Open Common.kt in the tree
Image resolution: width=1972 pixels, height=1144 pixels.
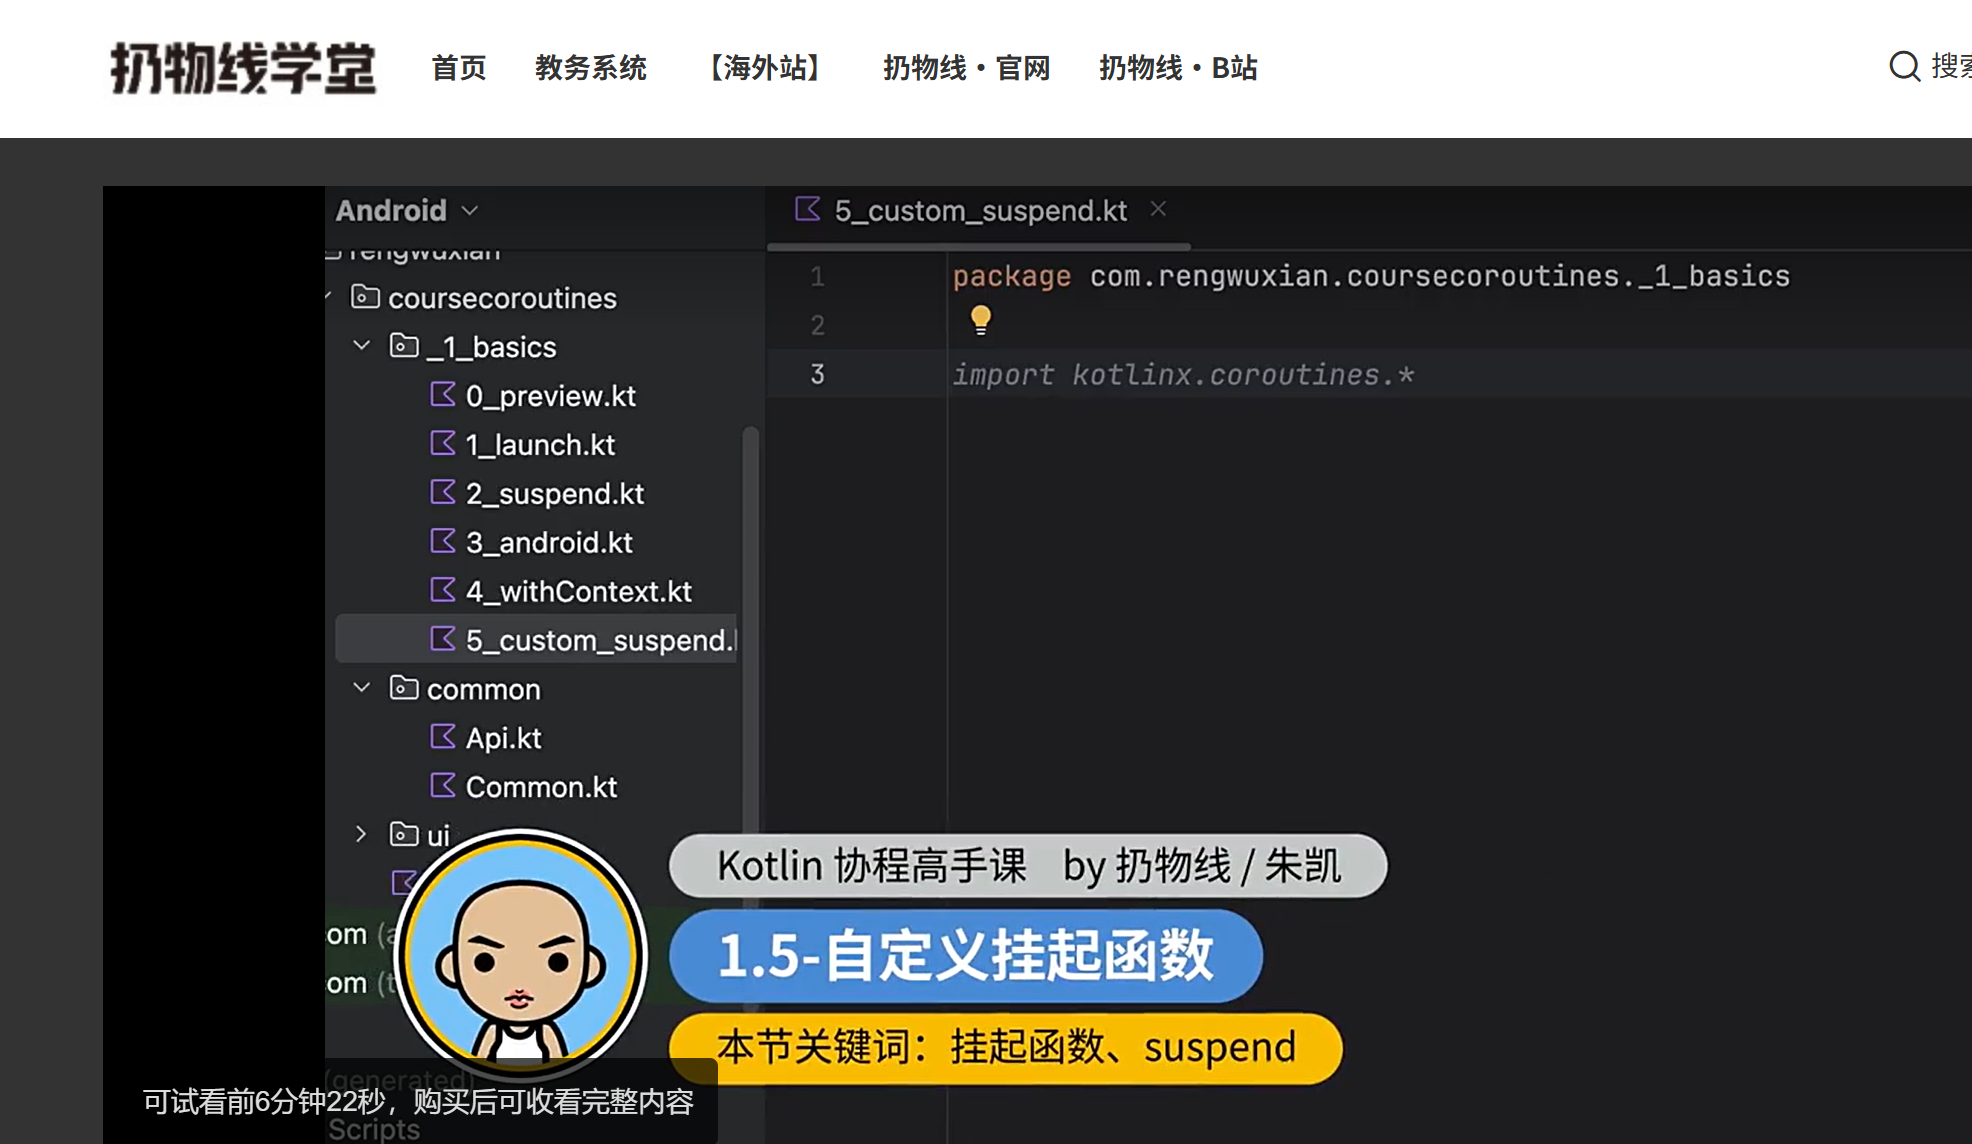542,788
